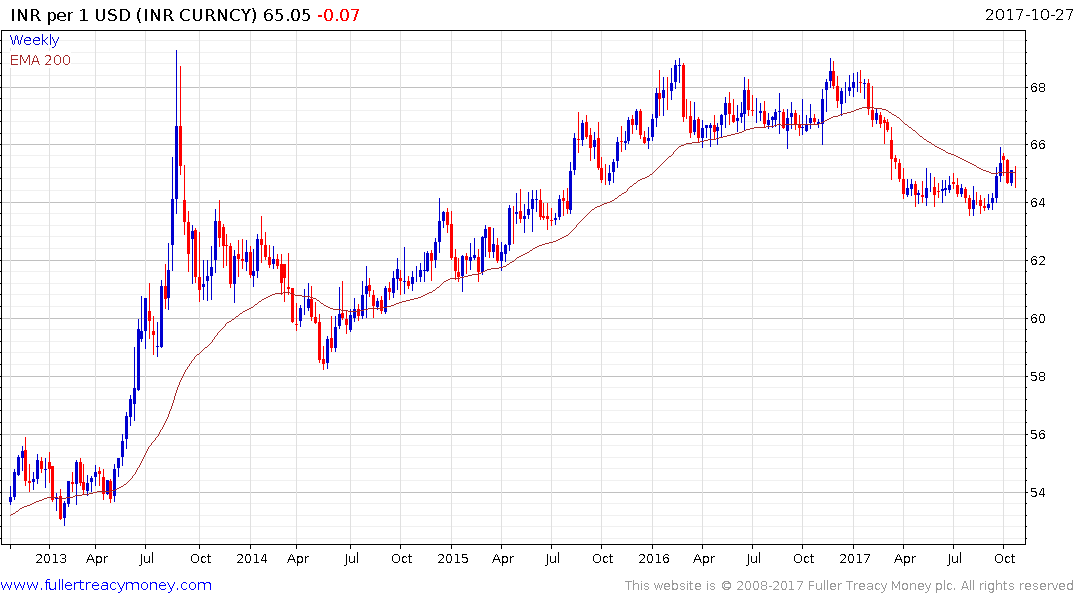Click the copyright notice 'Fuller Treacy Money plc'
Image resolution: width=1075 pixels, height=600 pixels.
coord(882,586)
